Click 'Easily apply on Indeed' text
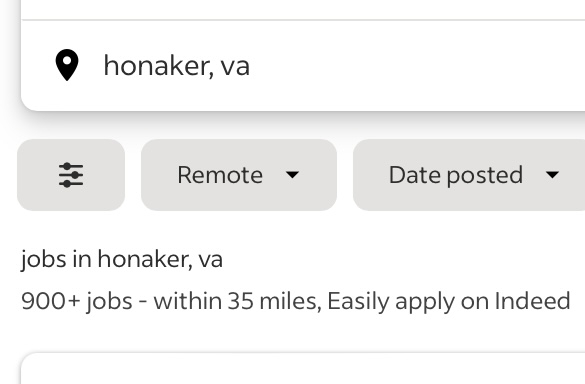This screenshot has width=585, height=384. [x=449, y=301]
